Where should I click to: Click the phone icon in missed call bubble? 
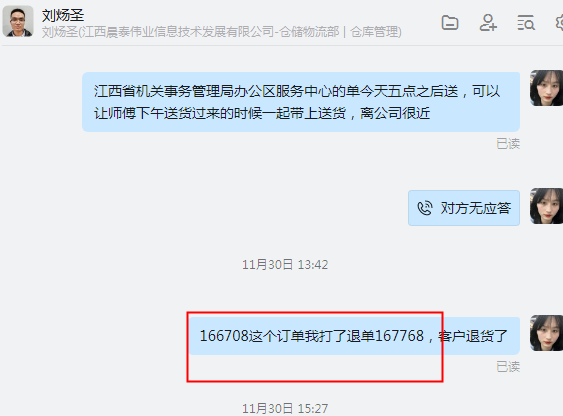[425, 208]
